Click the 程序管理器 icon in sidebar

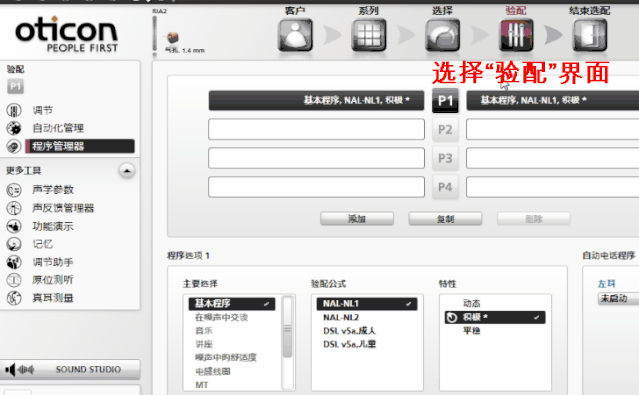coord(14,146)
